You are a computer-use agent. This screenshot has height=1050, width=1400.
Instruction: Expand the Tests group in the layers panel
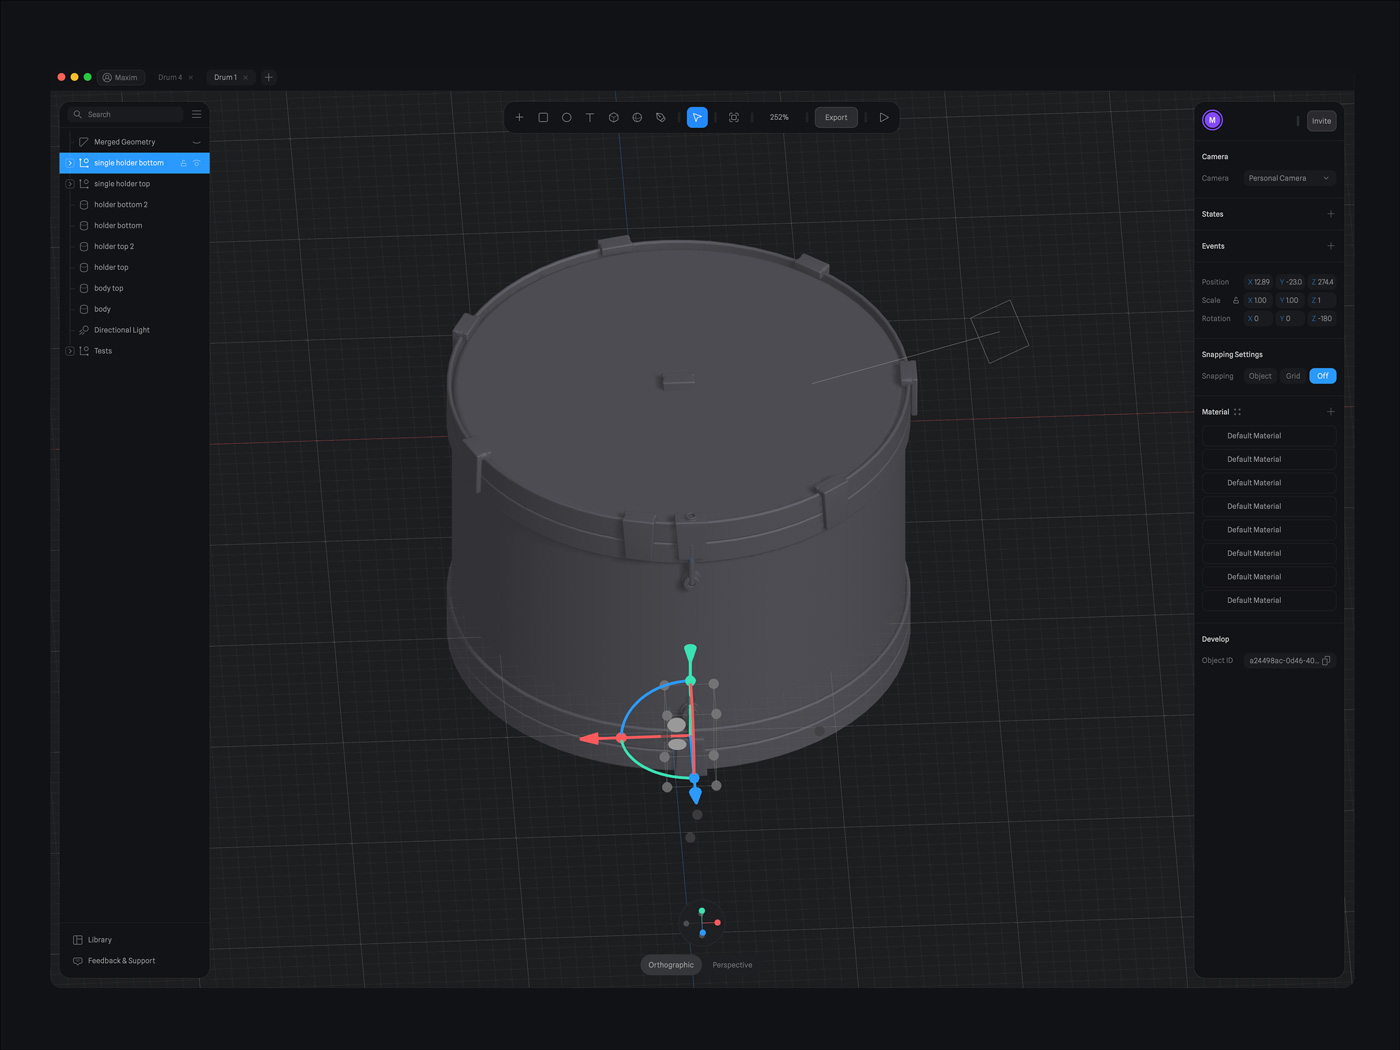[x=69, y=350]
